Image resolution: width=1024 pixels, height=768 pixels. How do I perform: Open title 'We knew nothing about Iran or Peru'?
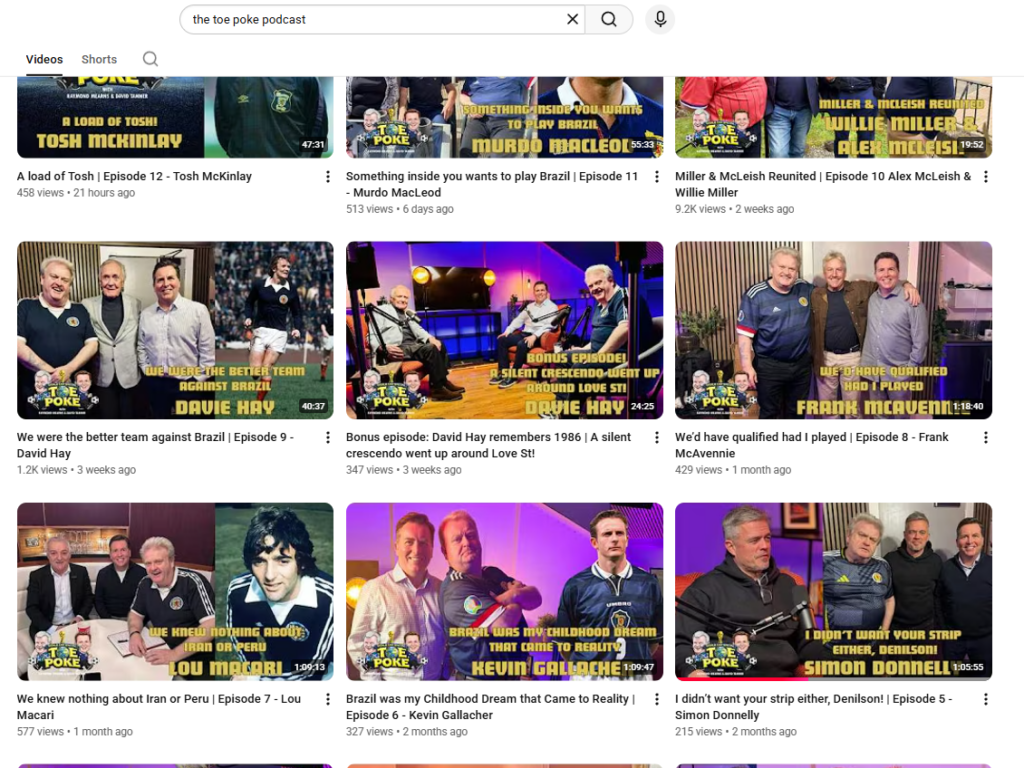tap(159, 707)
